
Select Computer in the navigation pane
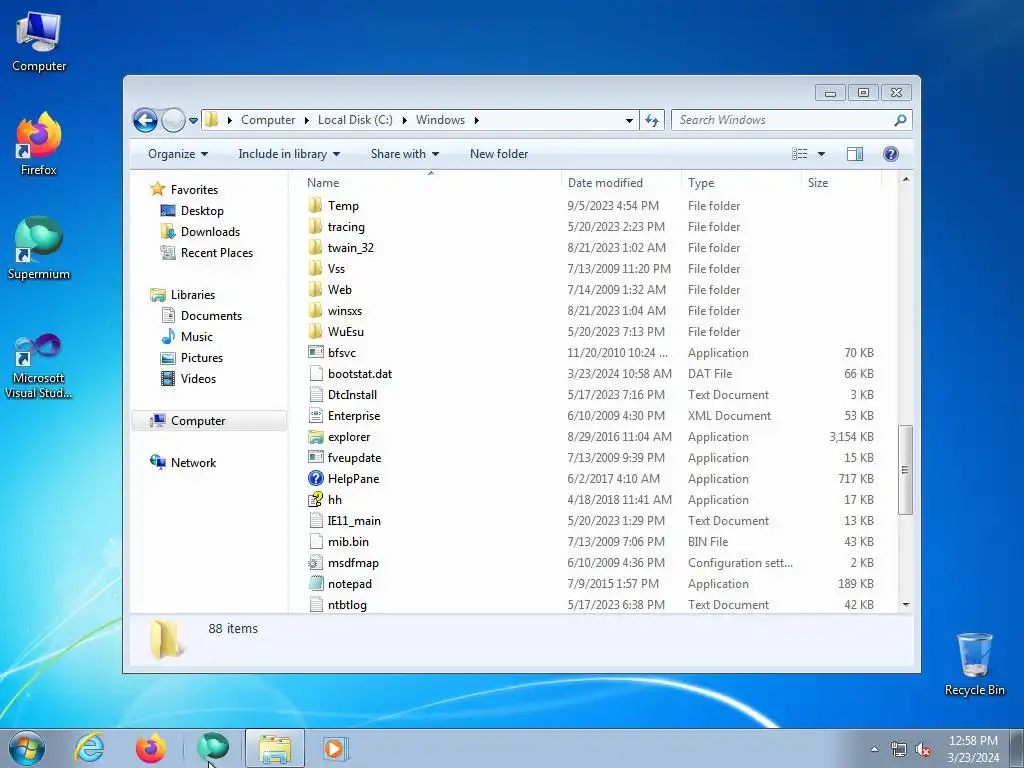[198, 421]
